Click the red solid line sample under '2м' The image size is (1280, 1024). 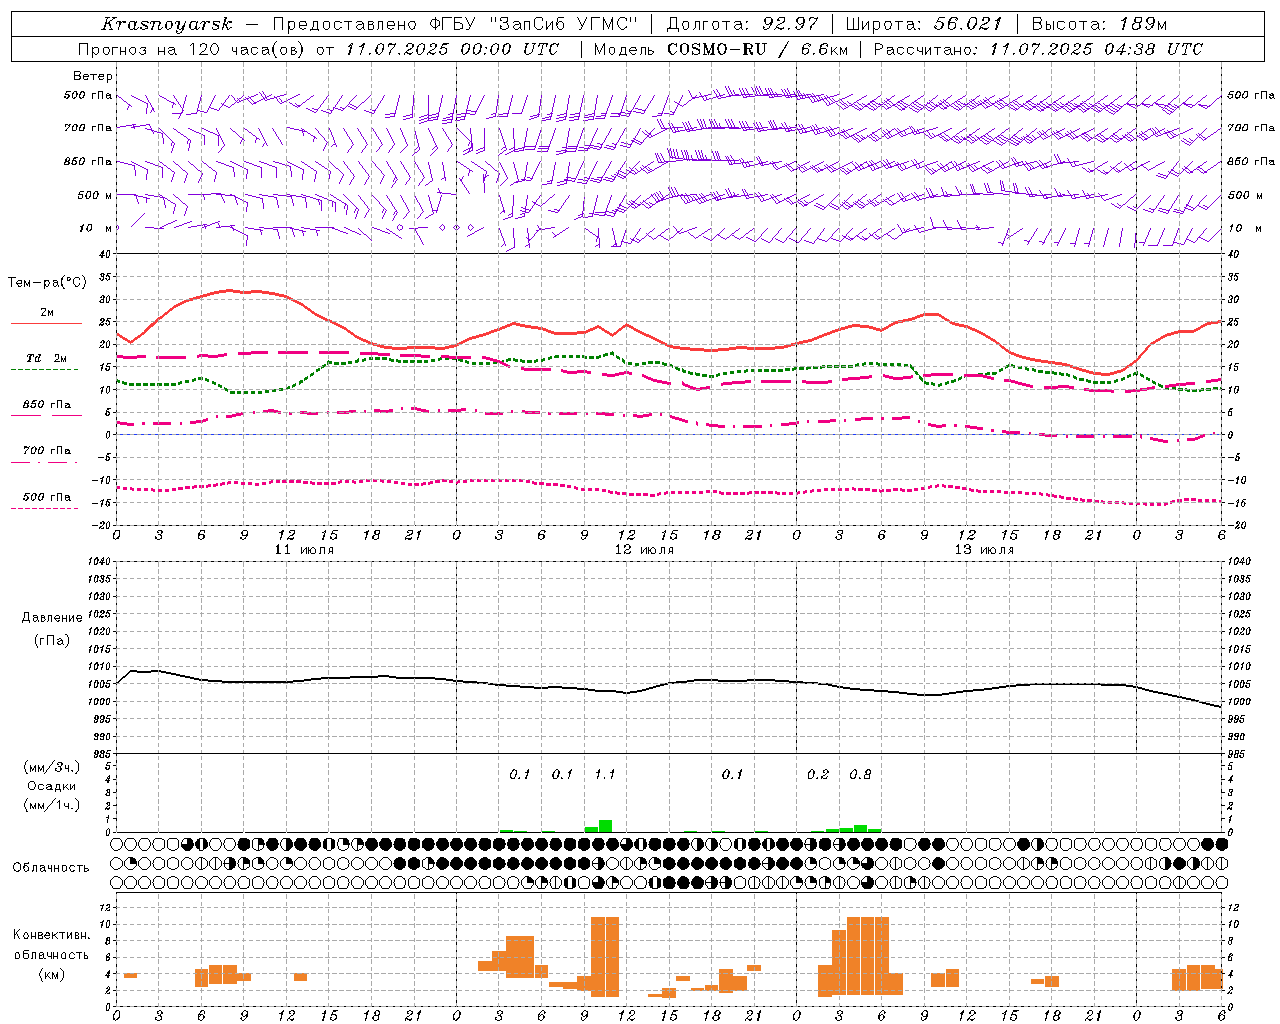click(46, 324)
